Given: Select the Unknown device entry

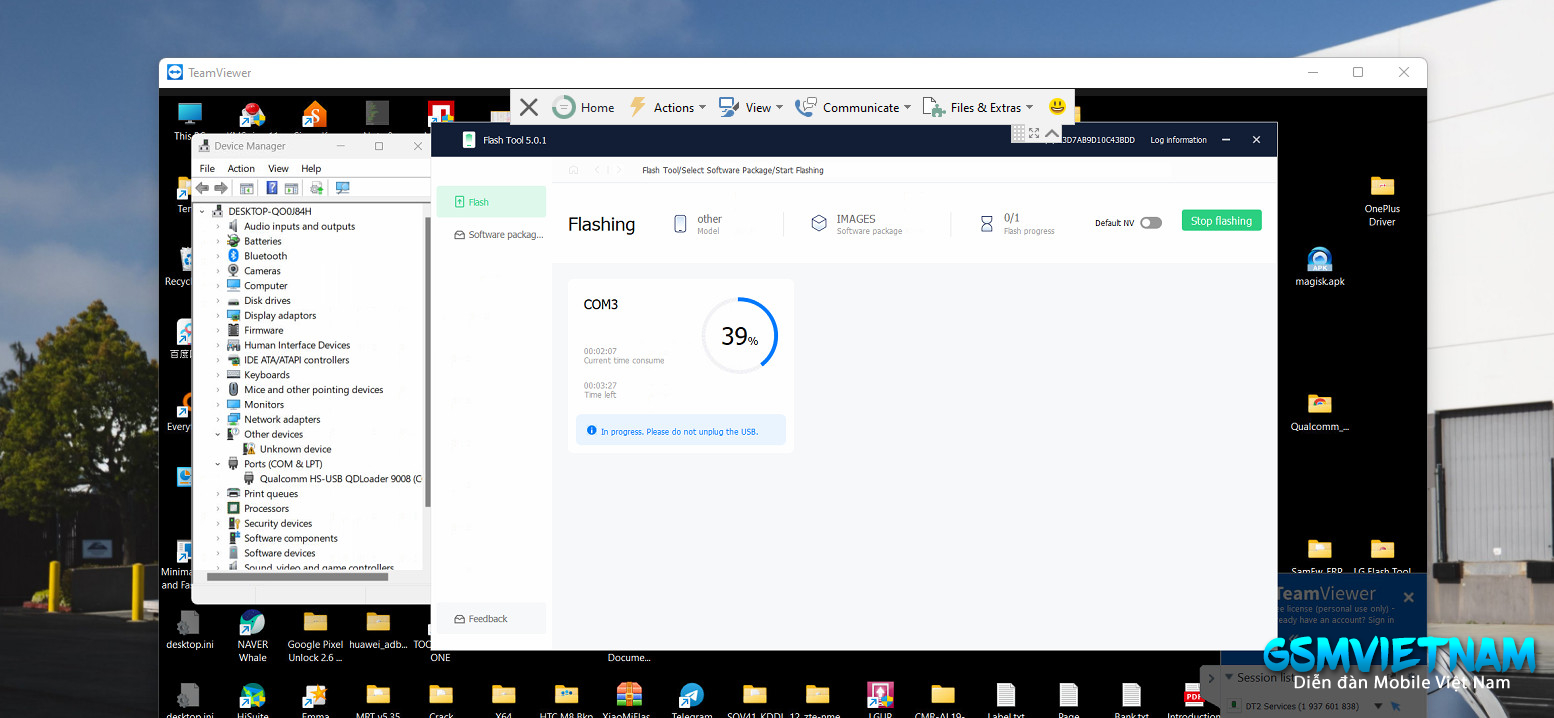Looking at the screenshot, I should point(288,449).
